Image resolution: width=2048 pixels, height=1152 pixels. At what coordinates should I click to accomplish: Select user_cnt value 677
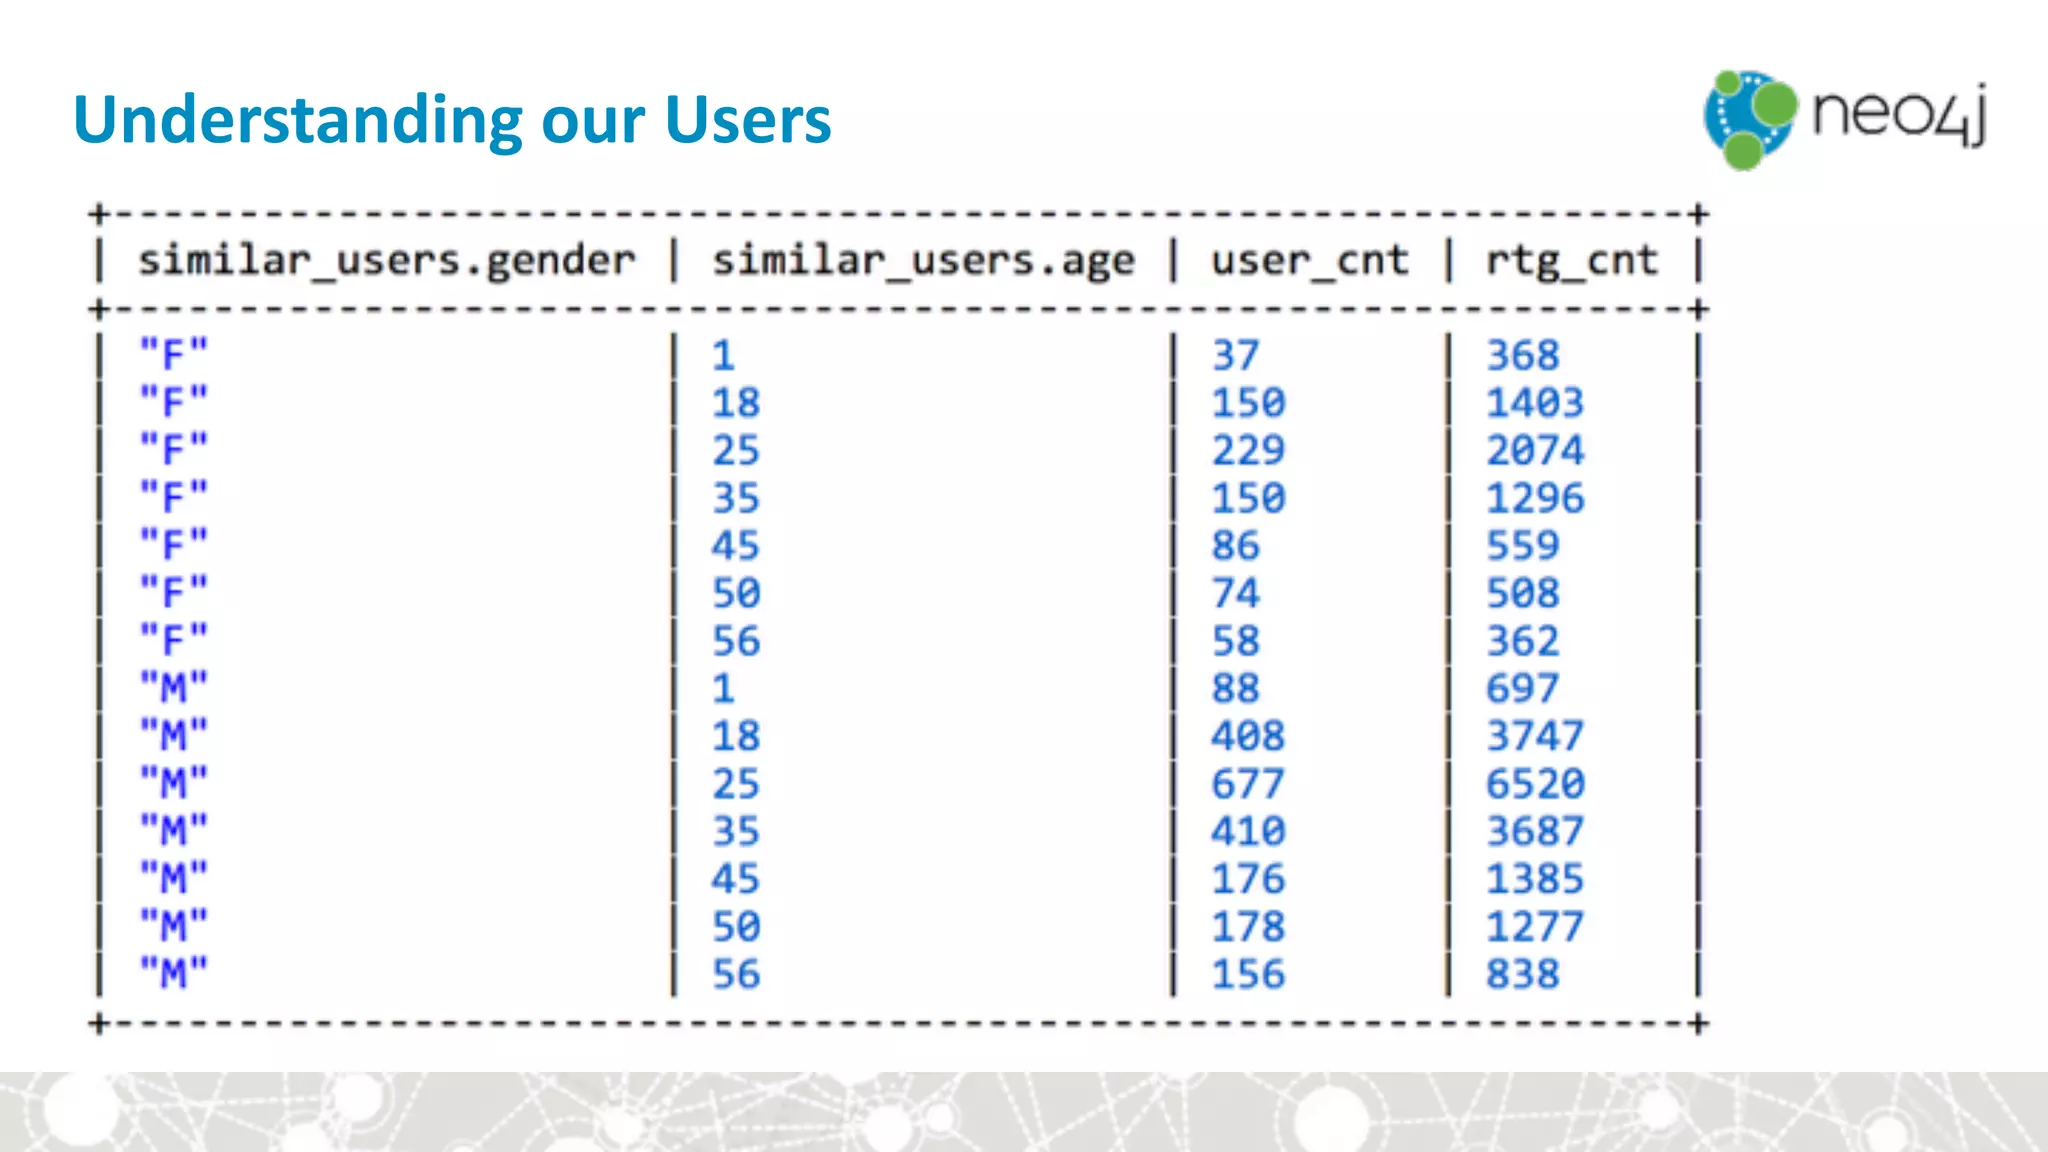pos(1248,784)
